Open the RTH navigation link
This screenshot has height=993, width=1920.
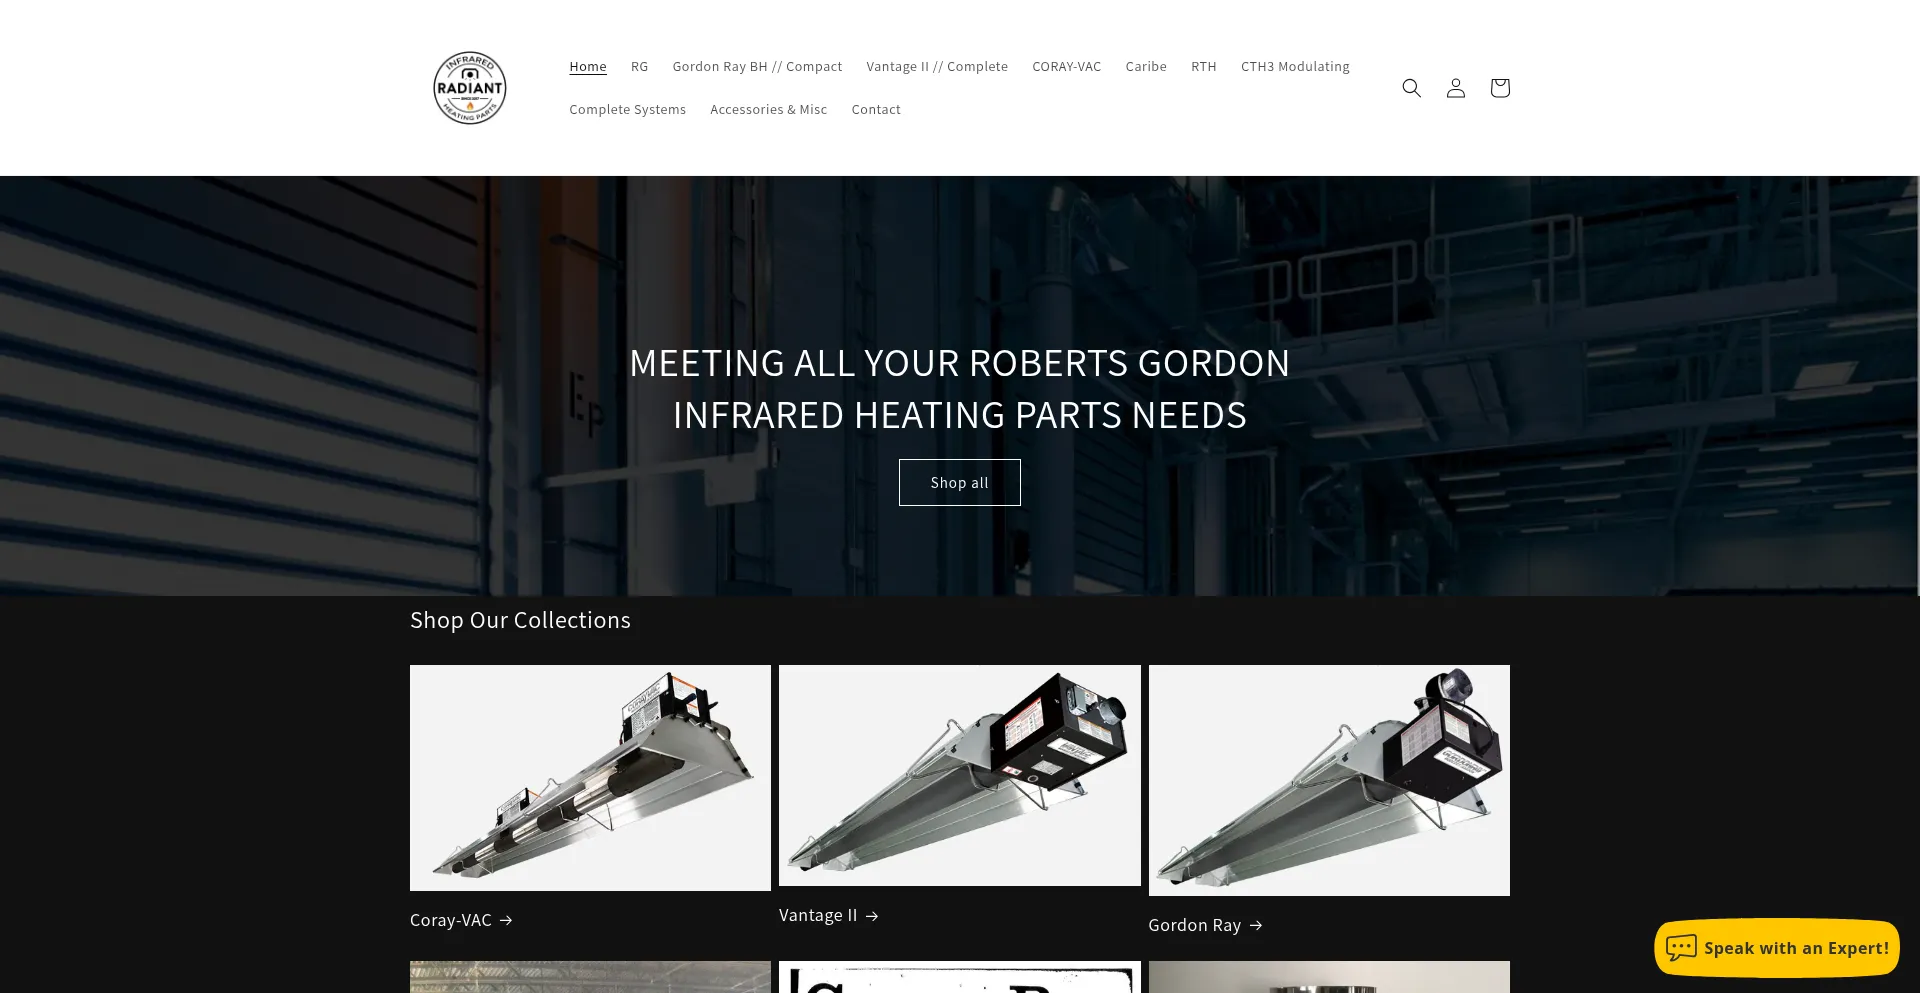[1203, 67]
